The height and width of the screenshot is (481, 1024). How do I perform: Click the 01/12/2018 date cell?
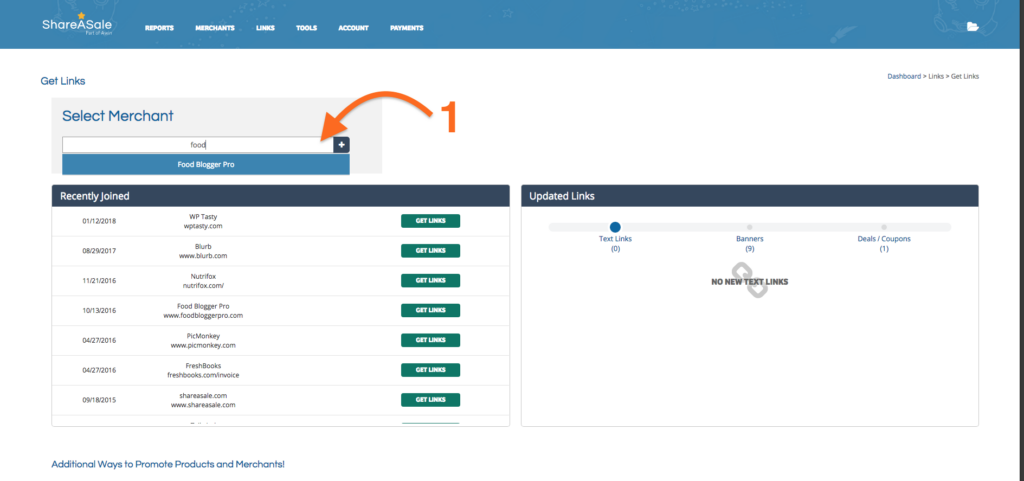pyautogui.click(x=99, y=221)
